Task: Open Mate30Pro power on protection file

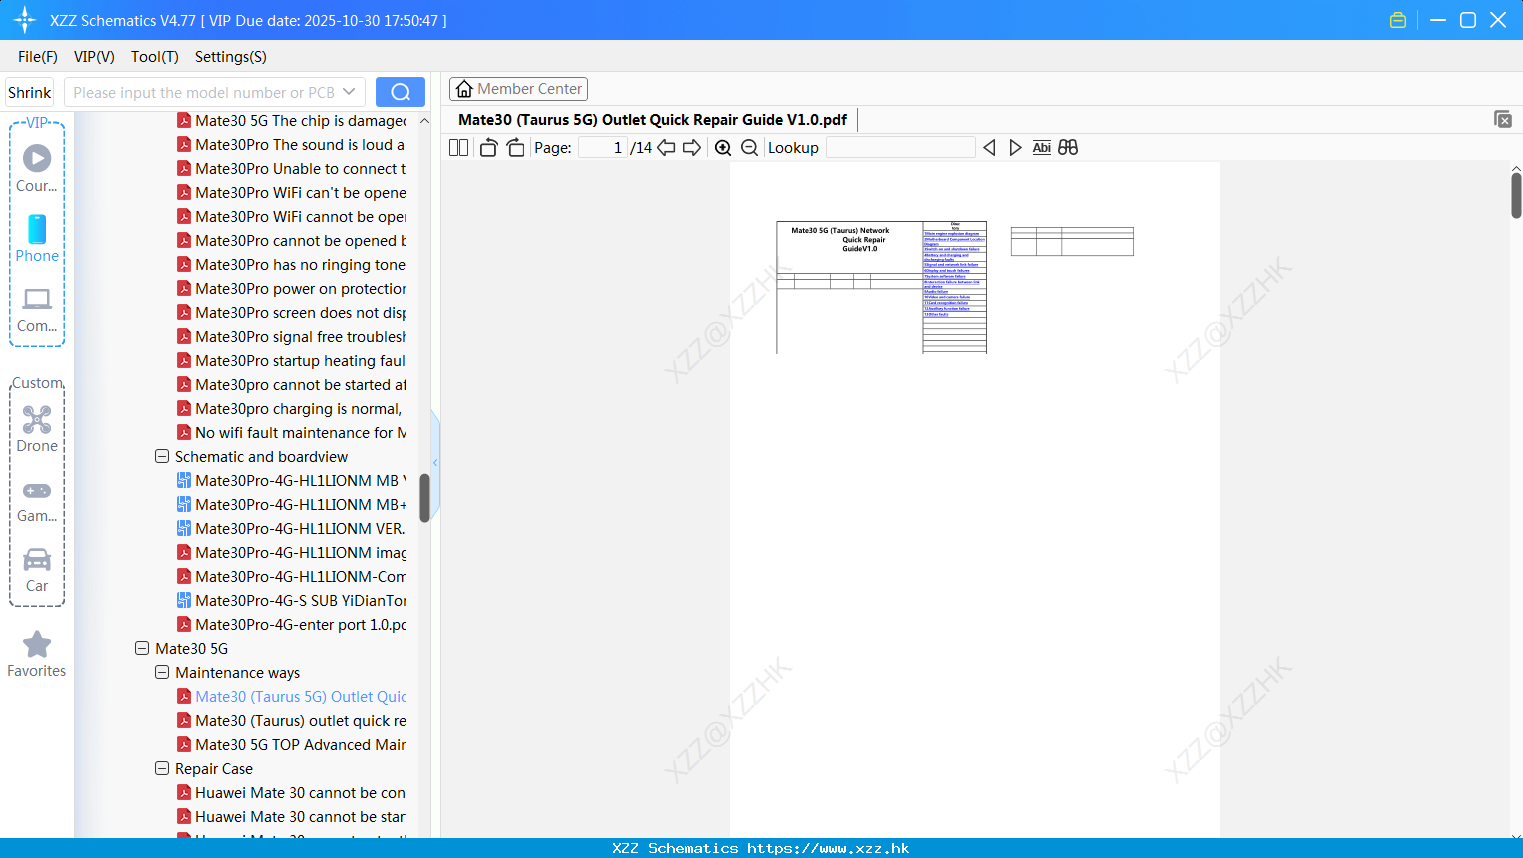Action: [292, 288]
